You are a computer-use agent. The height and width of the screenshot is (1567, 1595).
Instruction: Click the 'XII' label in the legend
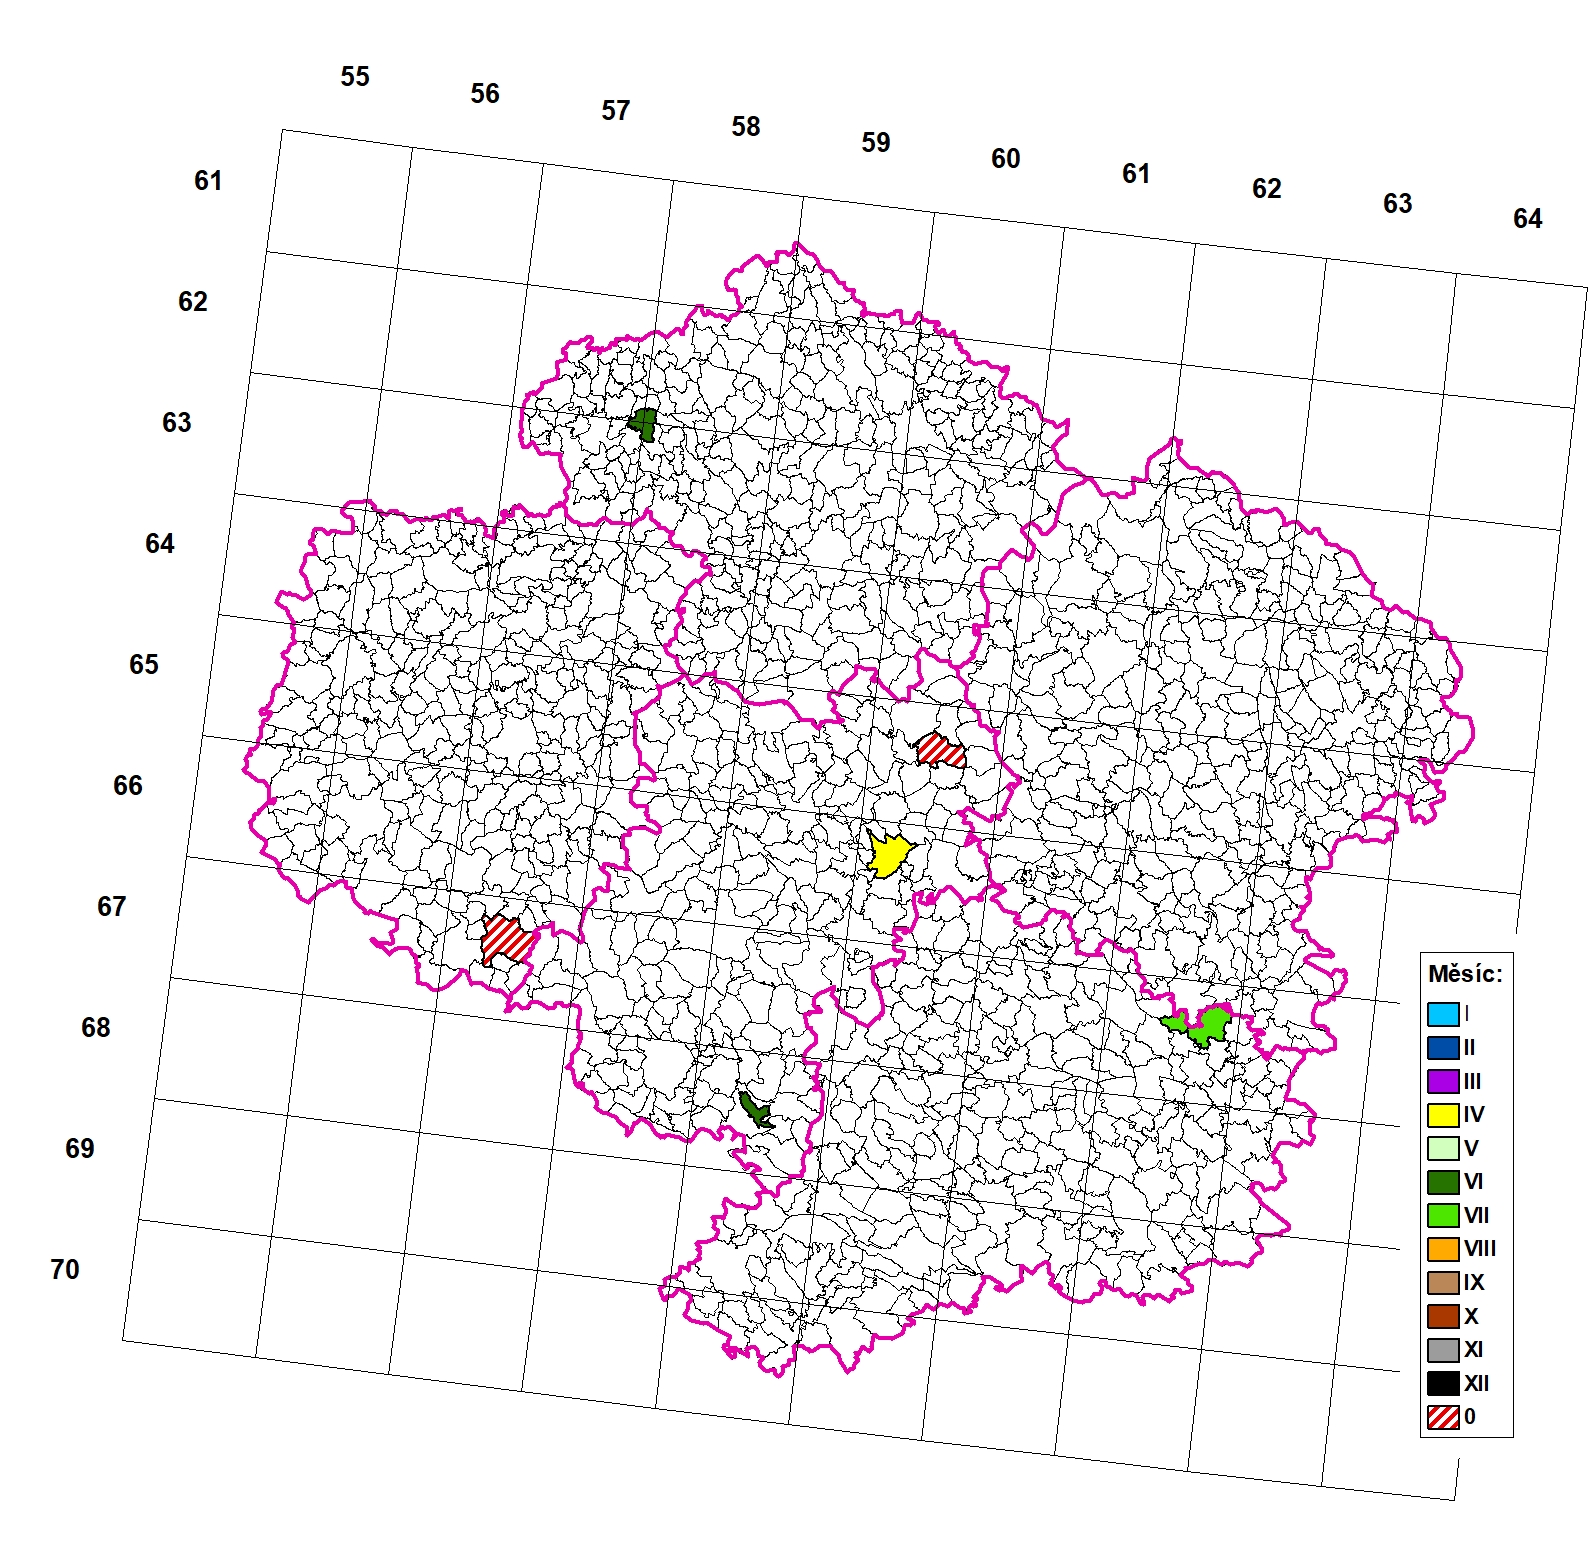[x=1477, y=1383]
